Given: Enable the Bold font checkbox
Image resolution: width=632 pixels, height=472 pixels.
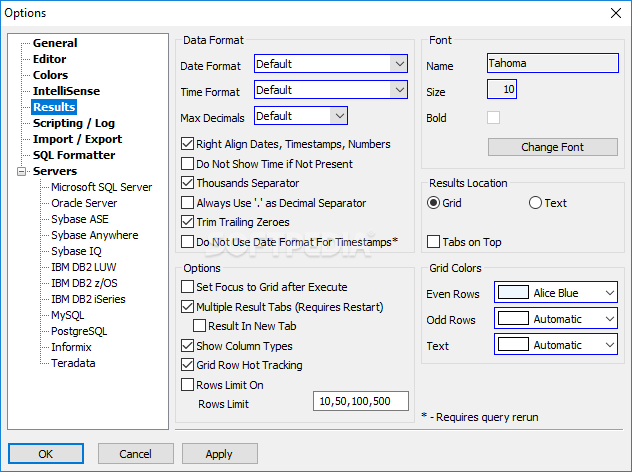Looking at the screenshot, I should (493, 118).
